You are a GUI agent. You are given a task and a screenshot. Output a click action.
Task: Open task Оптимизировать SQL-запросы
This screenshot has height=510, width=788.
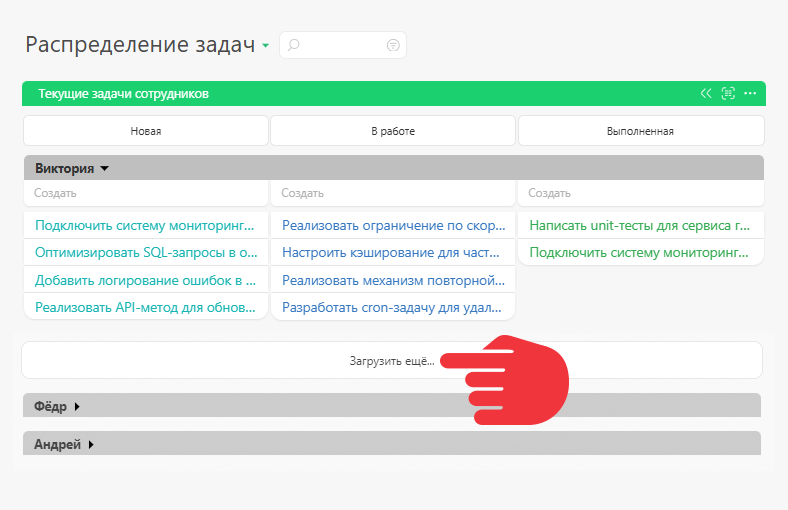pyautogui.click(x=146, y=253)
